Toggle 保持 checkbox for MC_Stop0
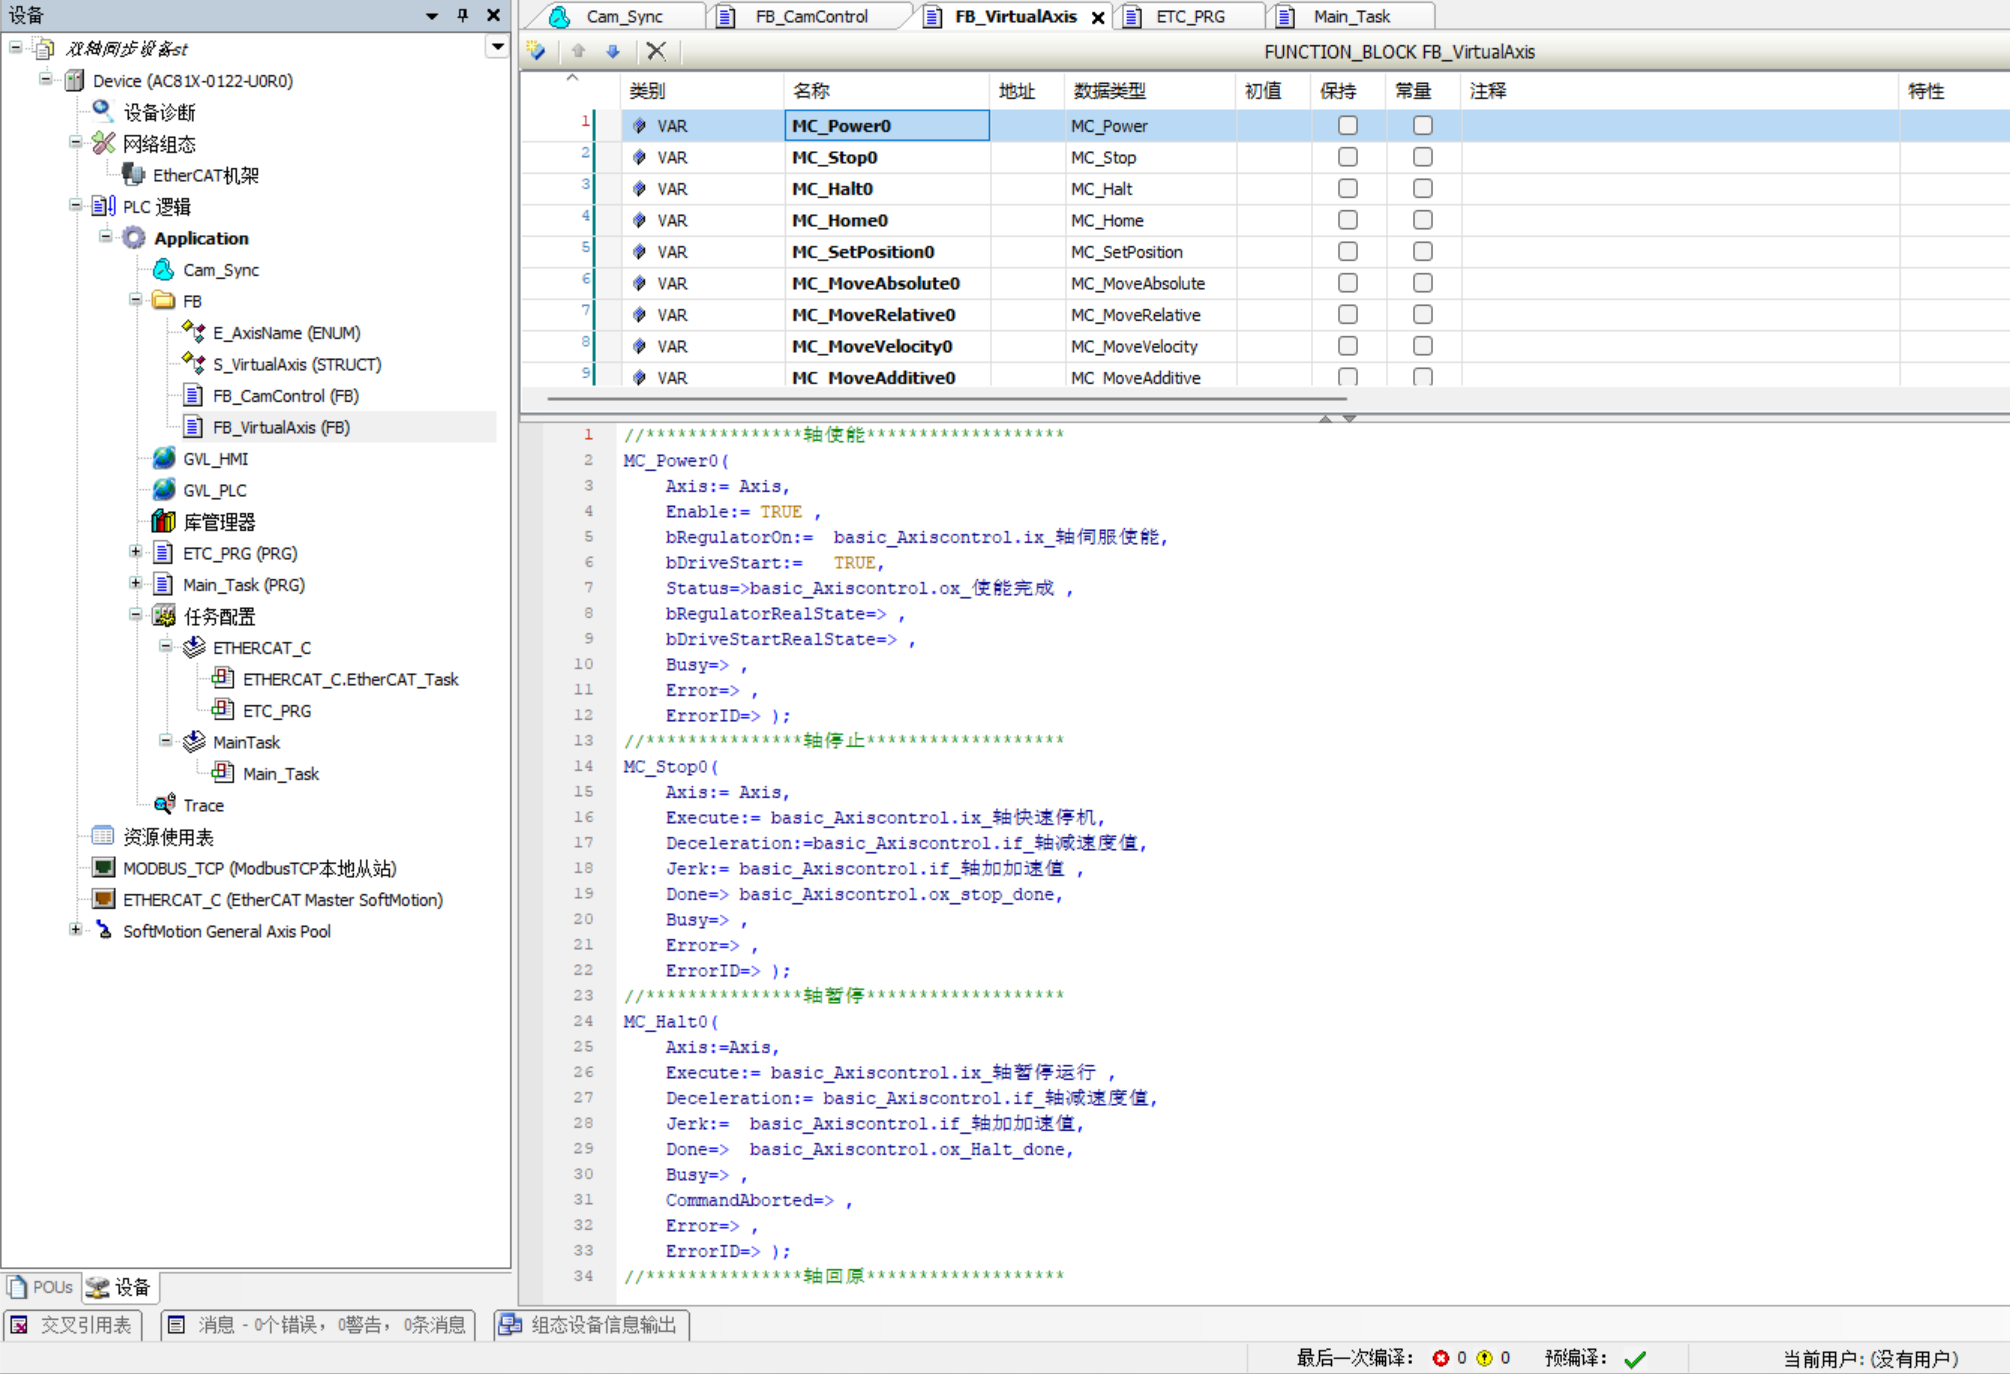This screenshot has height=1374, width=2010. click(1348, 157)
